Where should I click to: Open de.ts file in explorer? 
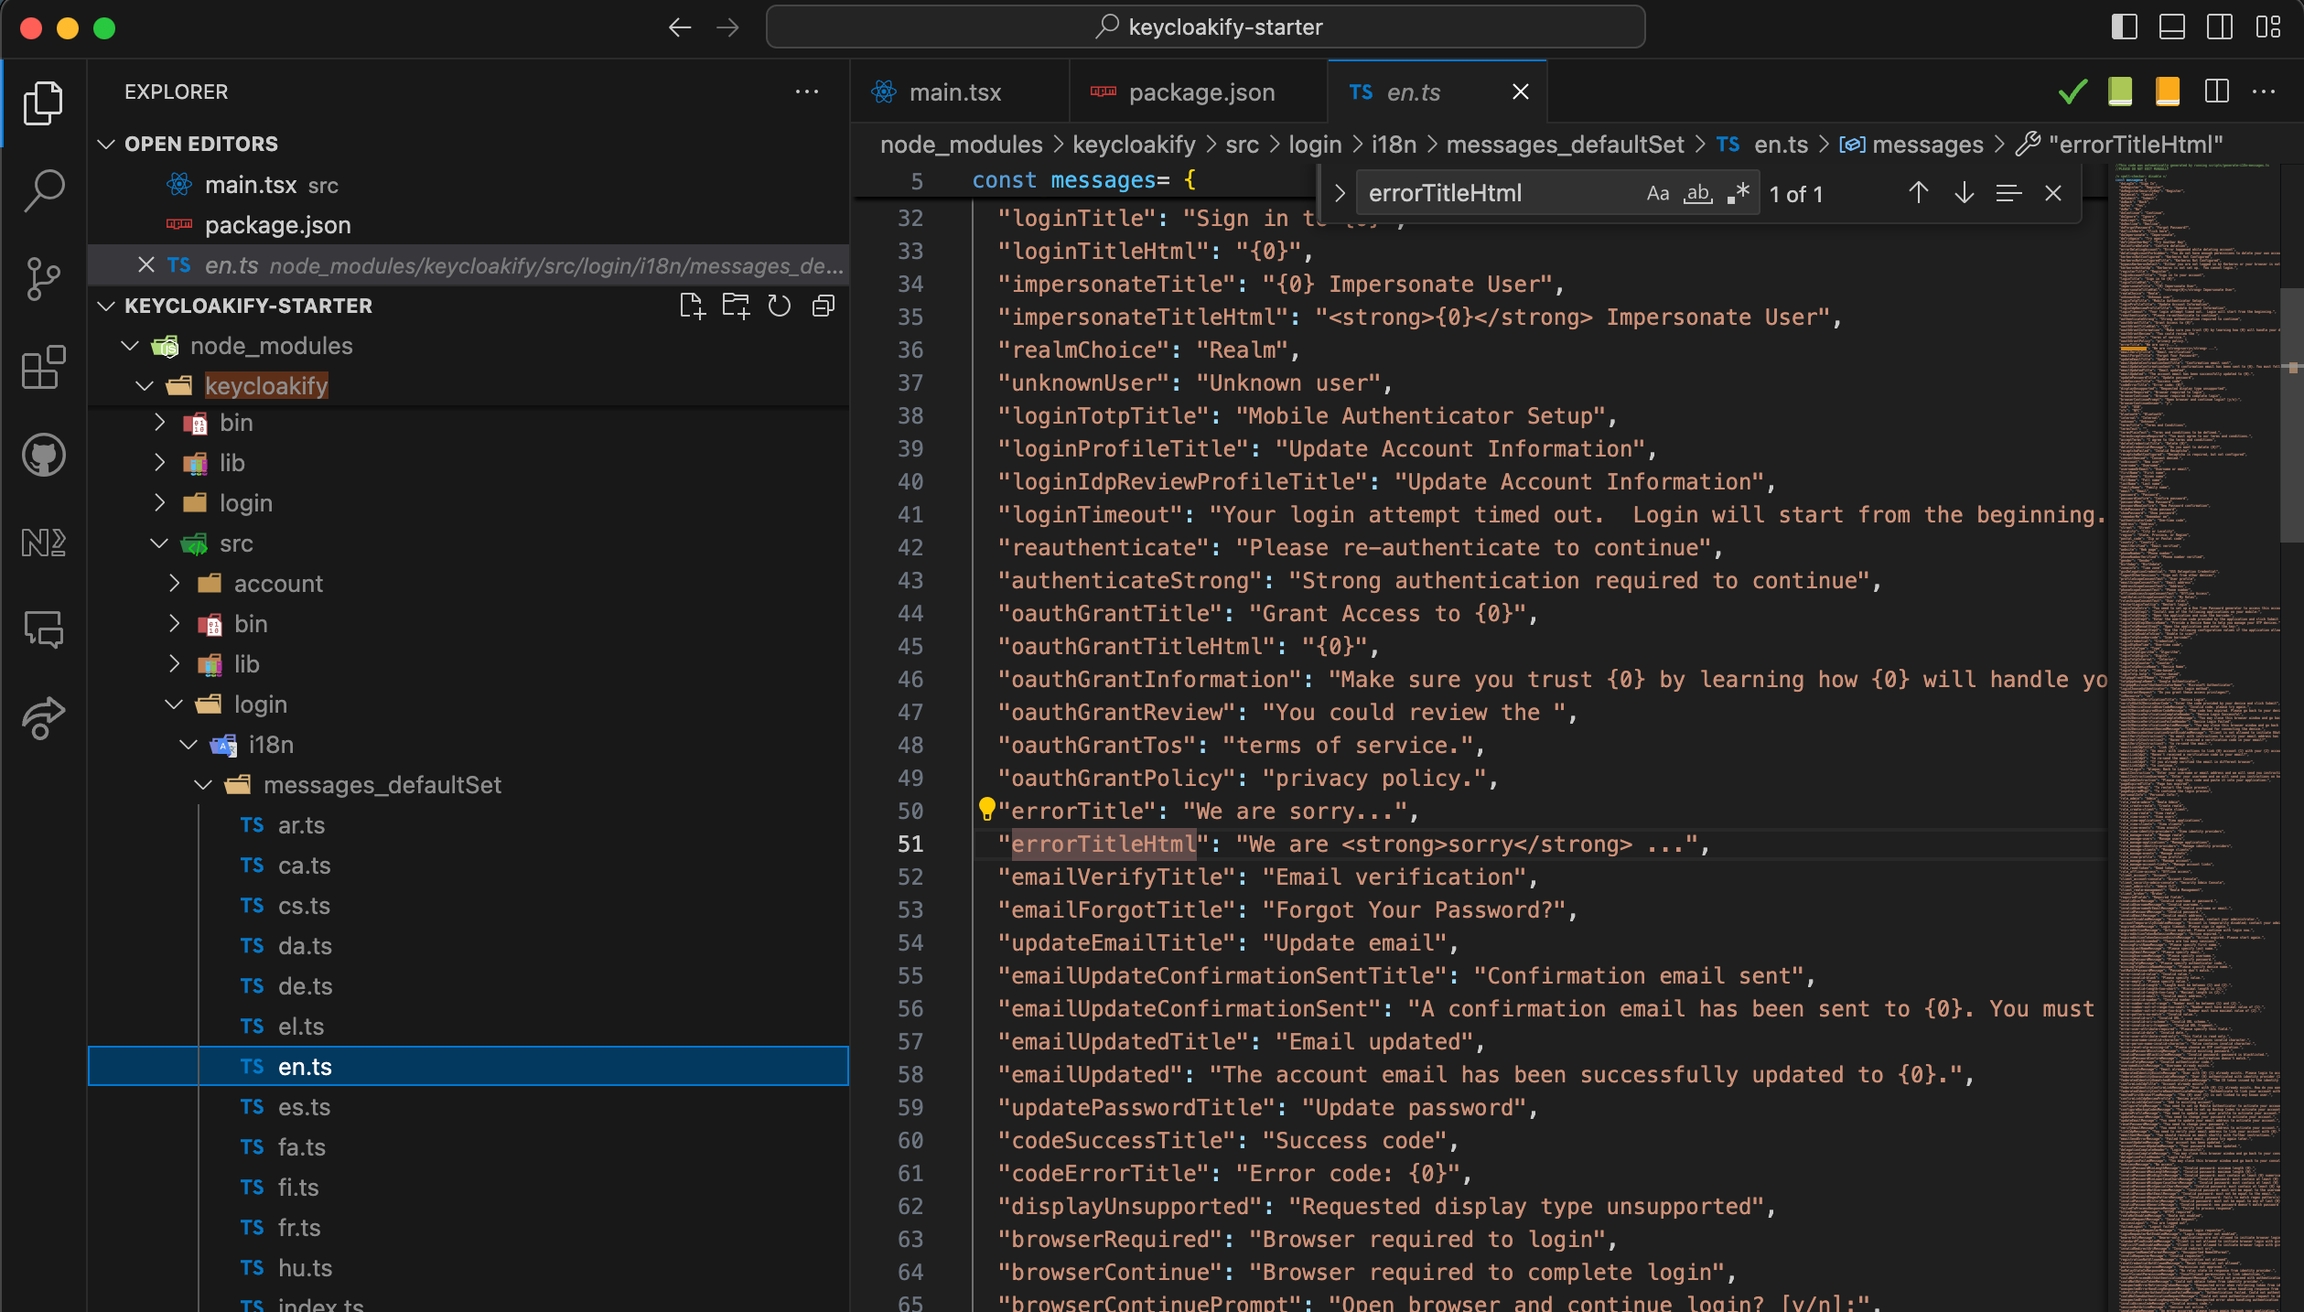click(305, 986)
